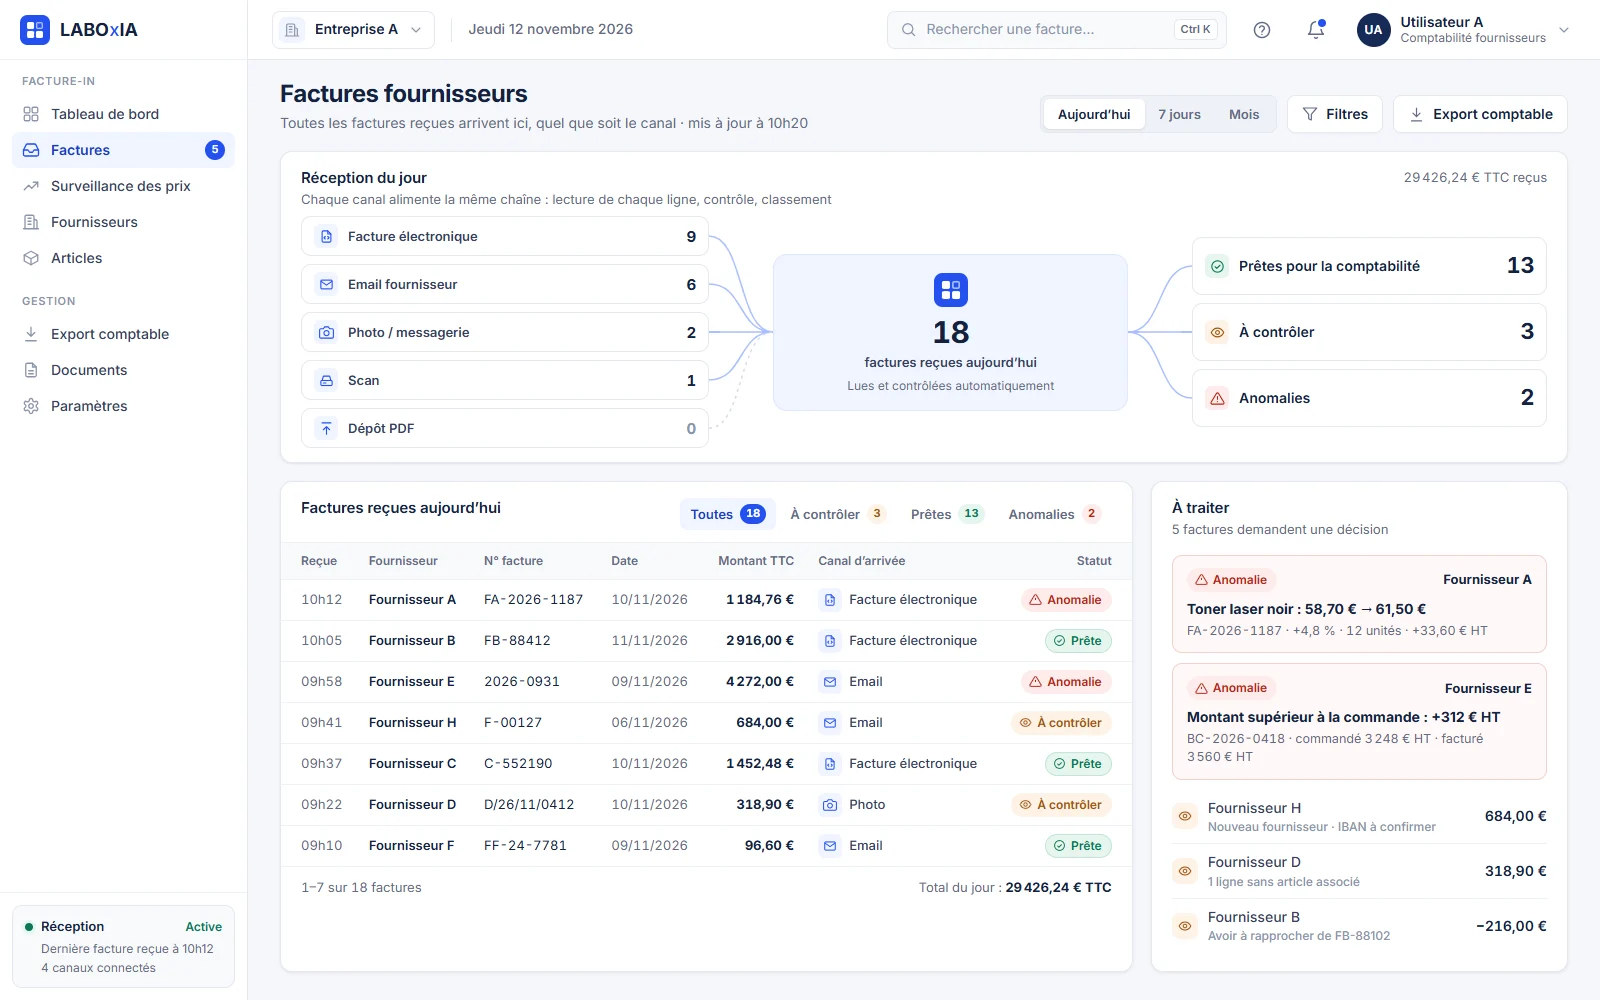Open the Toner laser noir anomaly card

pos(1359,604)
